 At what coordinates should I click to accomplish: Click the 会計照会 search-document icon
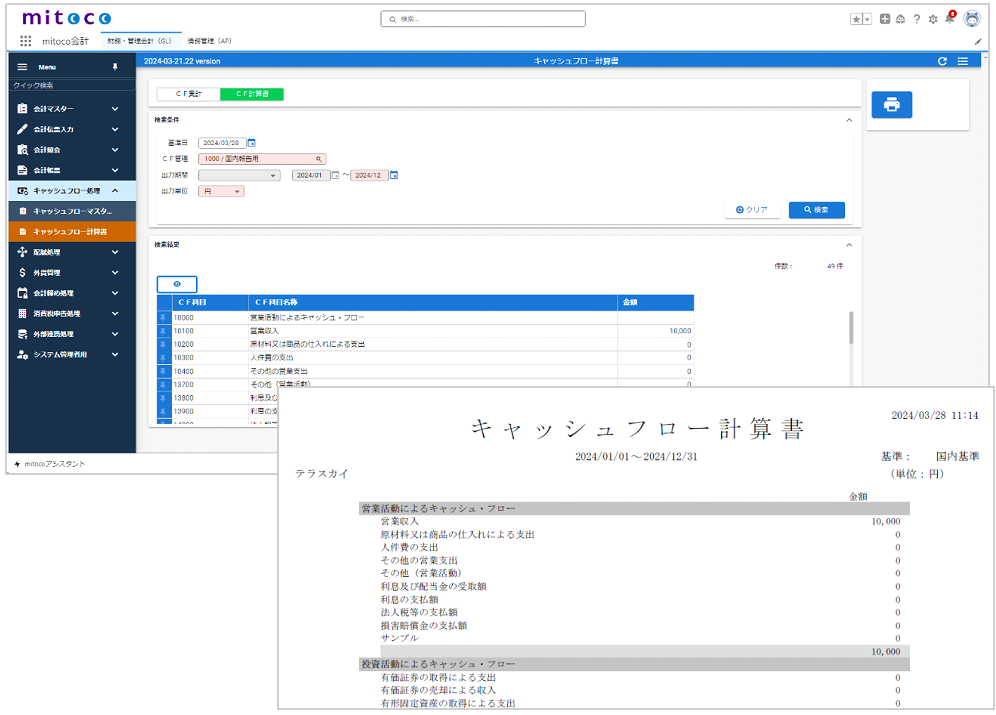[x=22, y=150]
